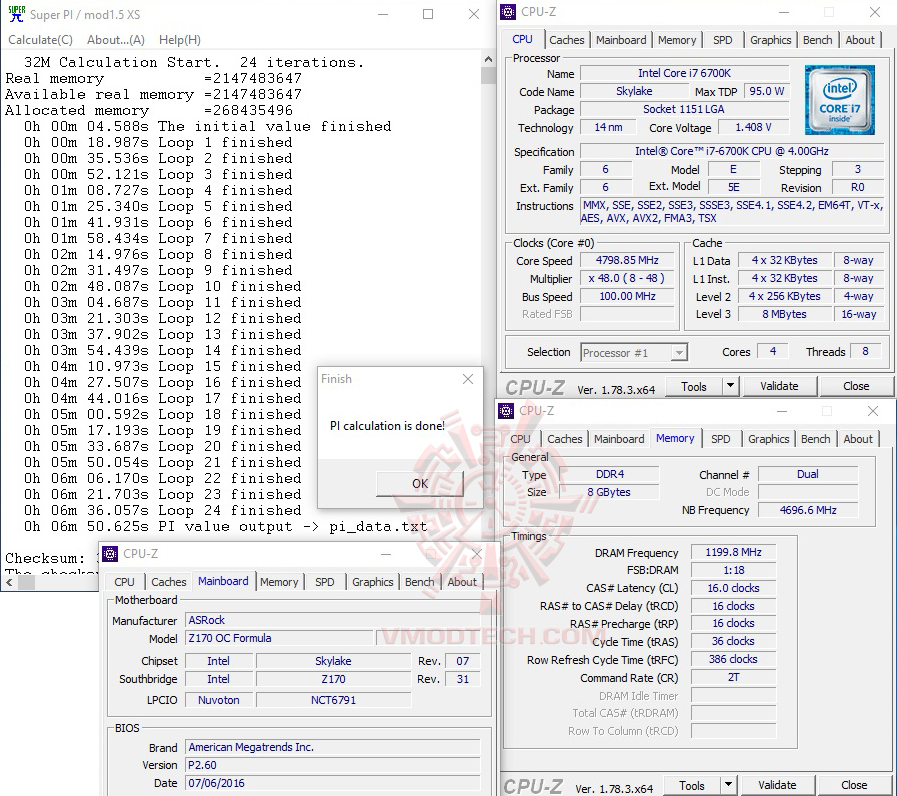The image size is (897, 796).
Task: Switch to About tab in top CPU-Z window
Action: tap(860, 40)
